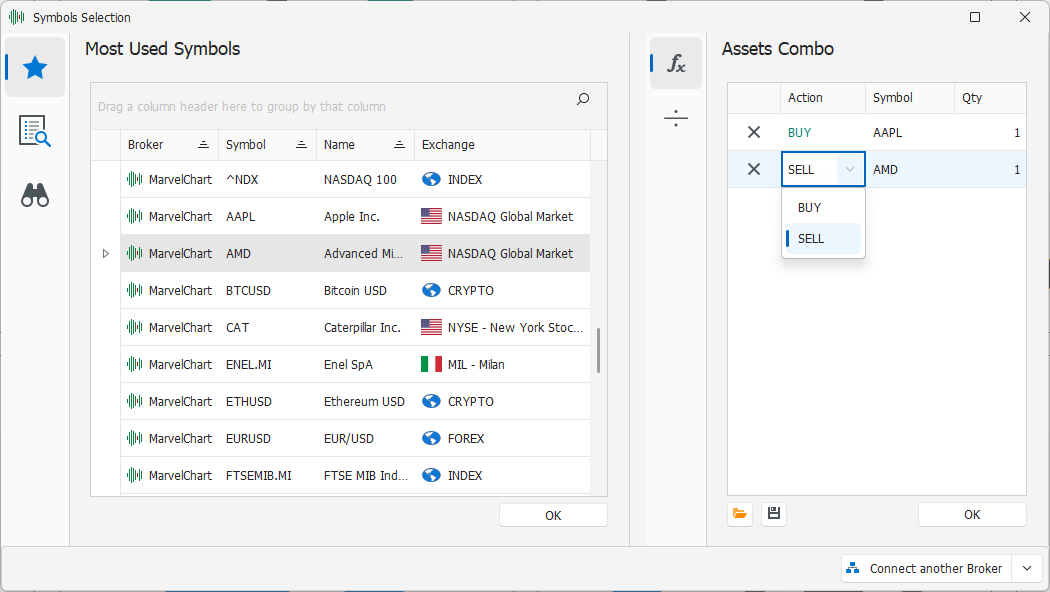Click the AAPL cell in Assets Combo
Image resolution: width=1050 pixels, height=592 pixels.
pos(909,133)
